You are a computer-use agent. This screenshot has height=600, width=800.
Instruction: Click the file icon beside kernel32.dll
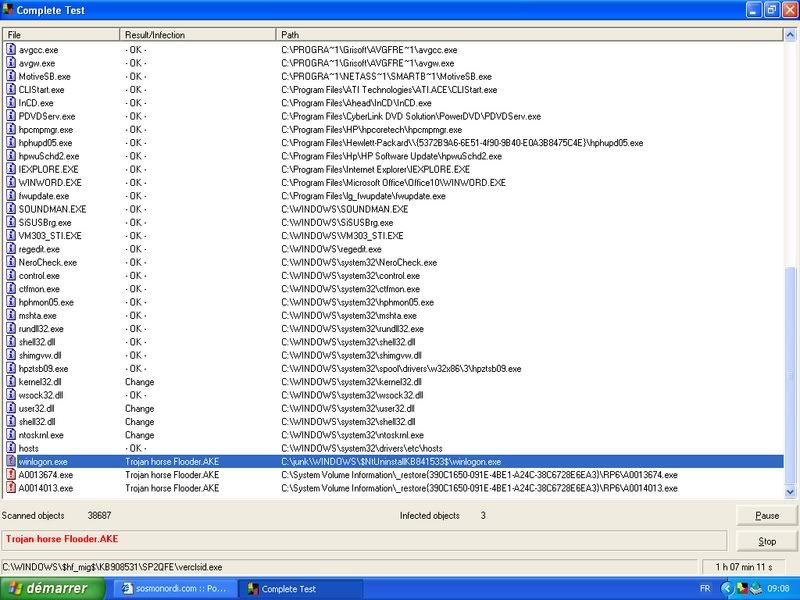pyautogui.click(x=11, y=382)
